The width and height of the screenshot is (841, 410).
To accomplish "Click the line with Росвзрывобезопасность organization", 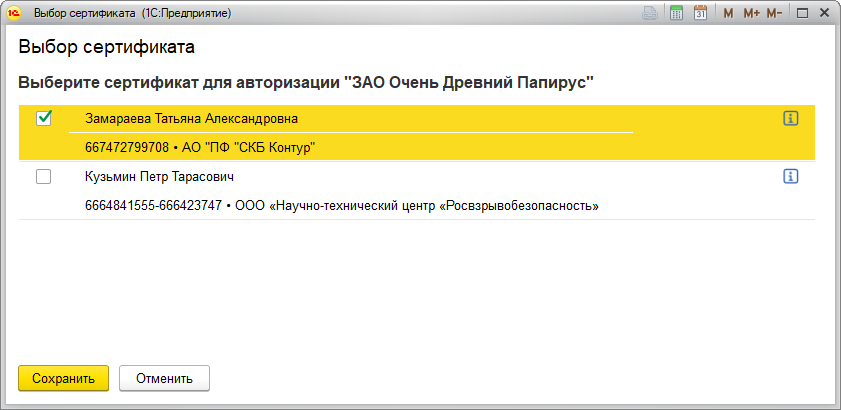I will pos(342,206).
